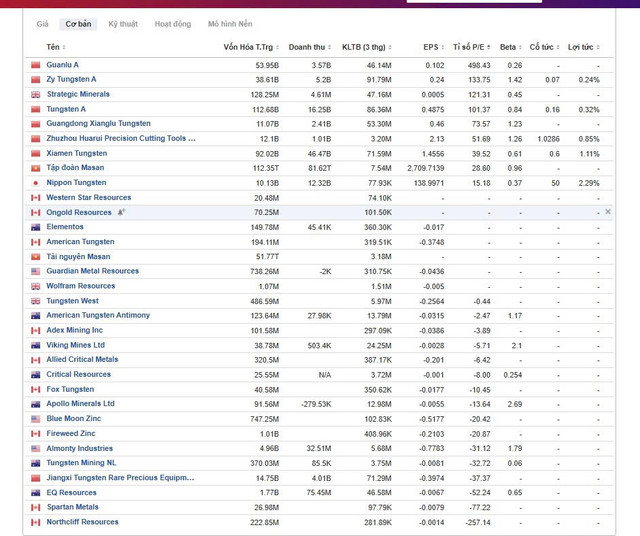Click the Canada flag icon beside Fox Tungsten
This screenshot has height=536, width=640.
point(36,389)
